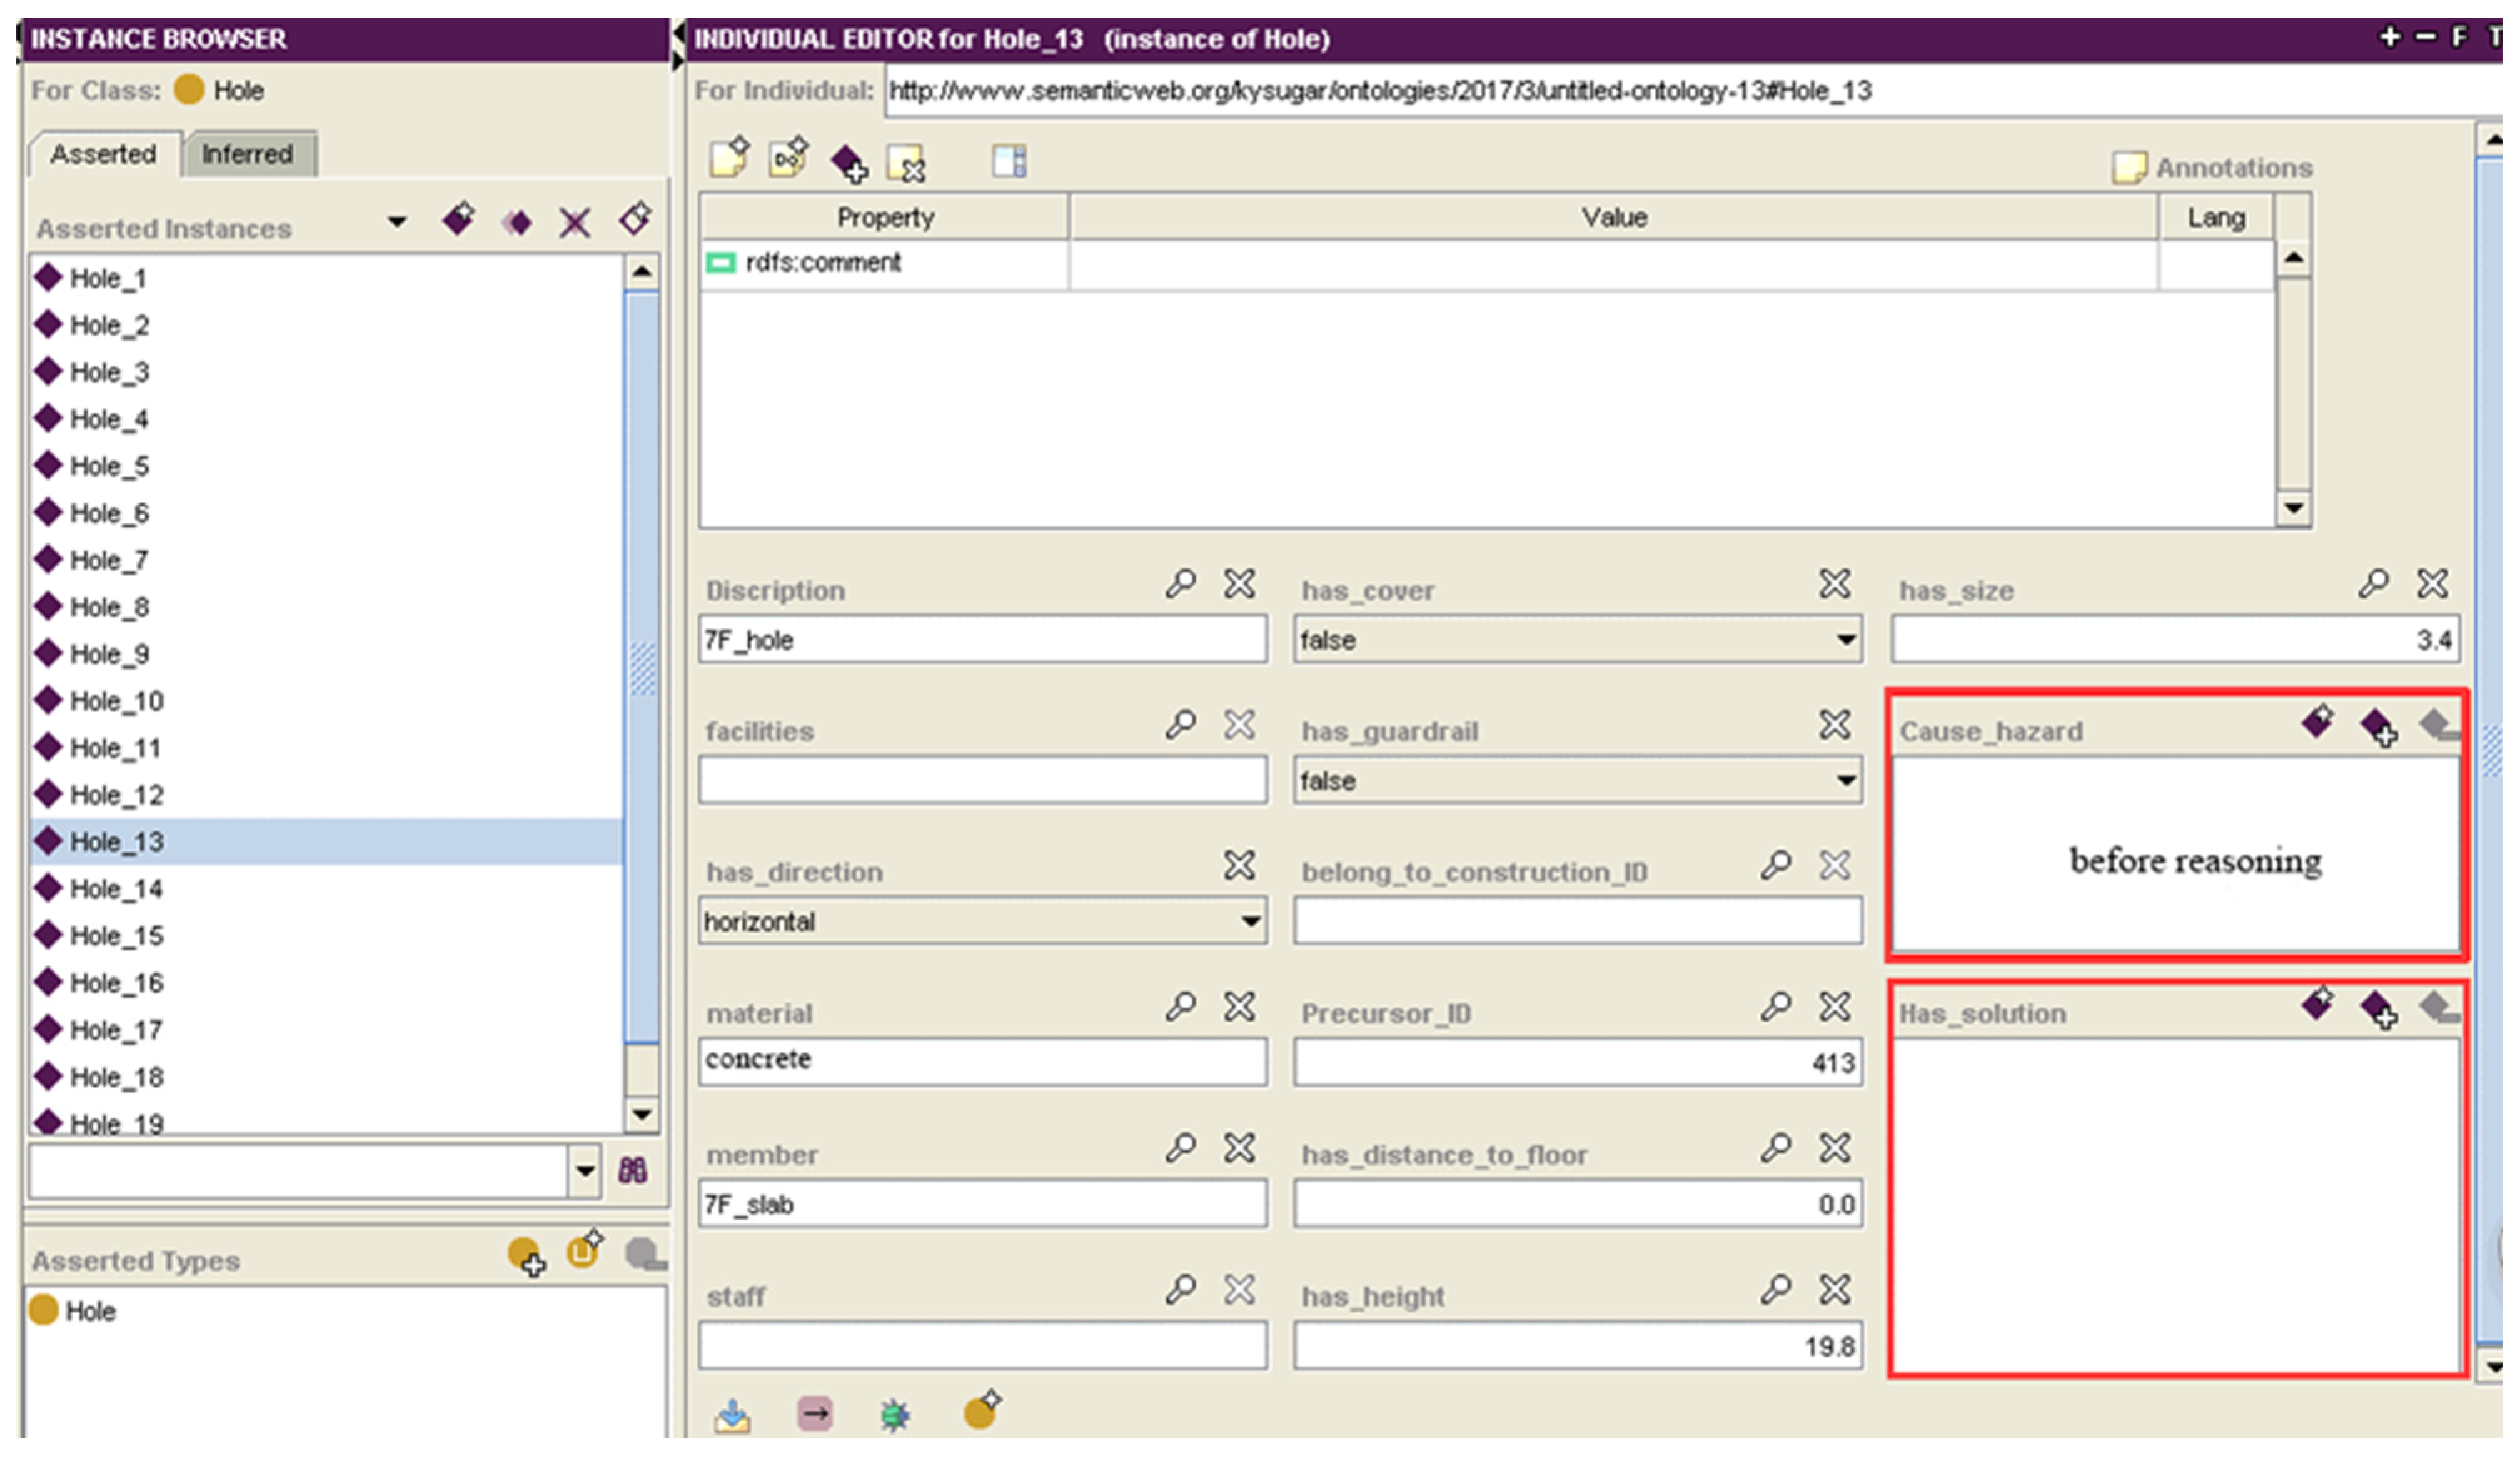The image size is (2520, 1461).
Task: Open the has_guardrail dropdown
Action: (x=1846, y=781)
